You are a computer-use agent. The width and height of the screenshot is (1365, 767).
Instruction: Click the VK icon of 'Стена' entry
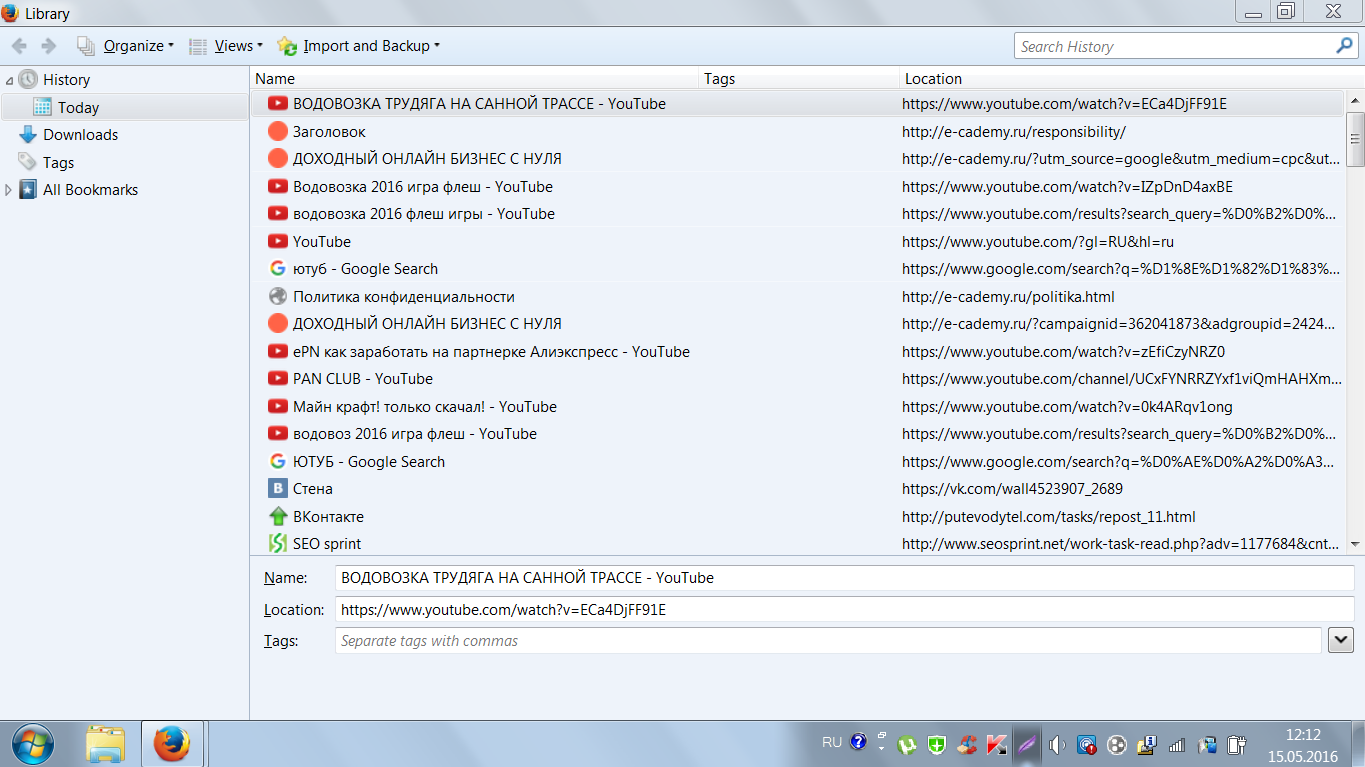278,489
